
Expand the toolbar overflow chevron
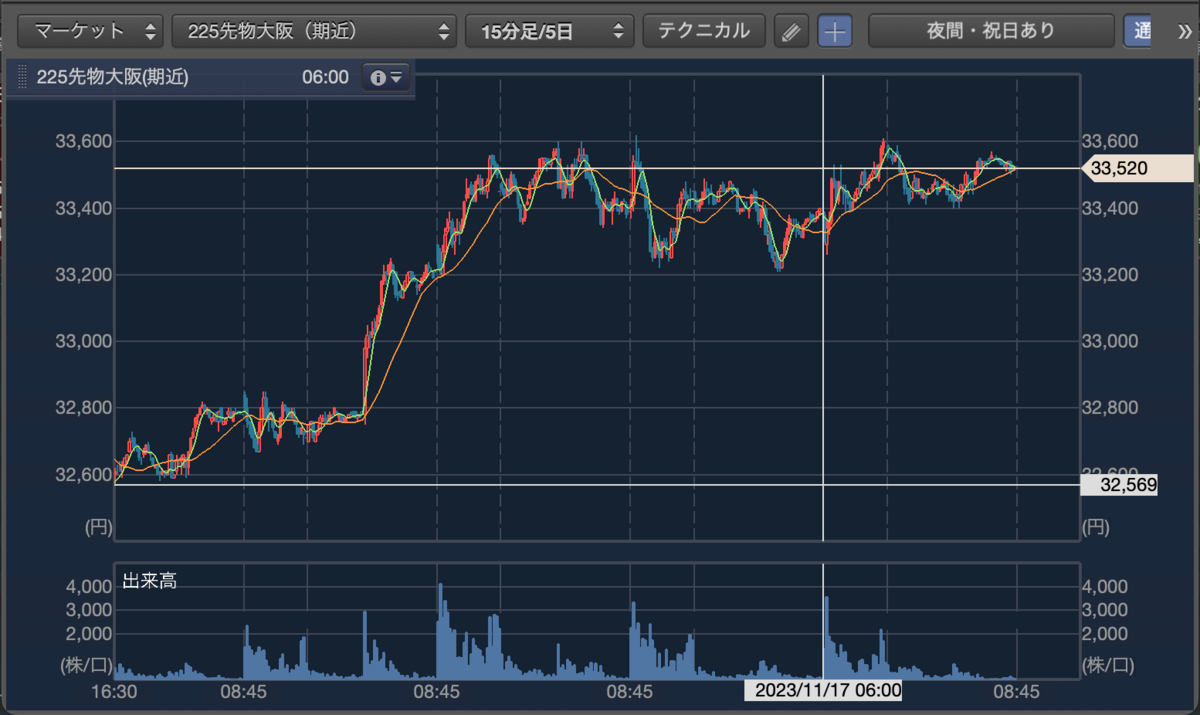[1184, 31]
